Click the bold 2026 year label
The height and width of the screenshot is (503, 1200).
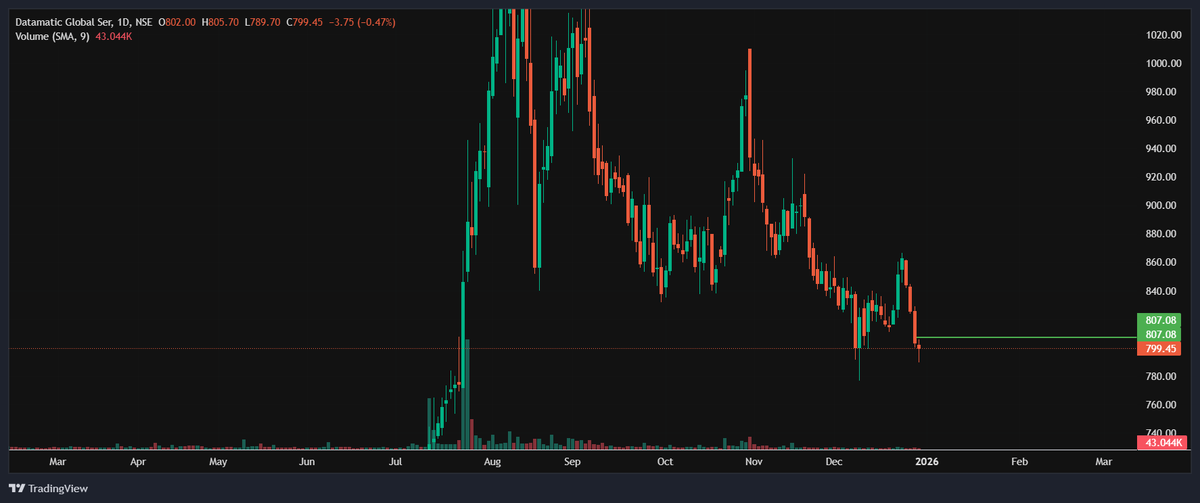pos(927,463)
